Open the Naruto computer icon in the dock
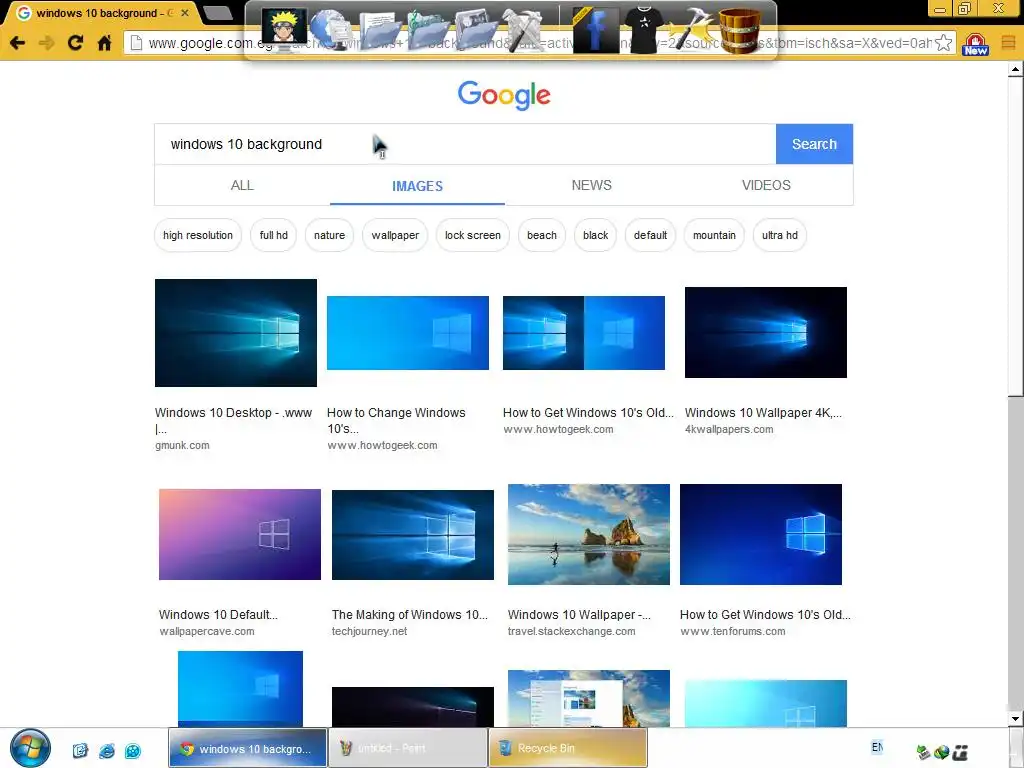Viewport: 1024px width, 768px height. click(284, 27)
